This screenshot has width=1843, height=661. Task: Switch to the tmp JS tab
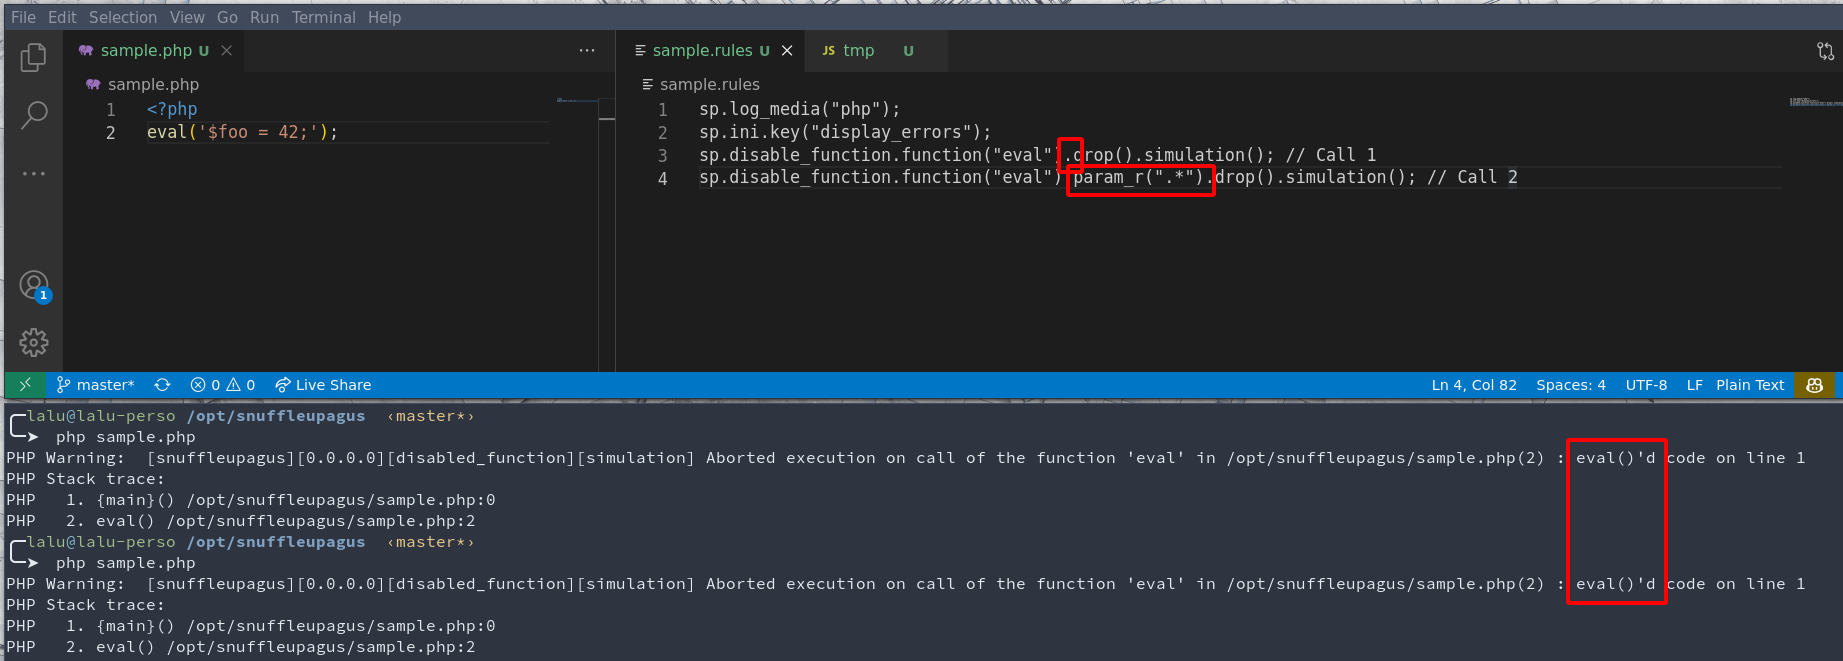858,50
